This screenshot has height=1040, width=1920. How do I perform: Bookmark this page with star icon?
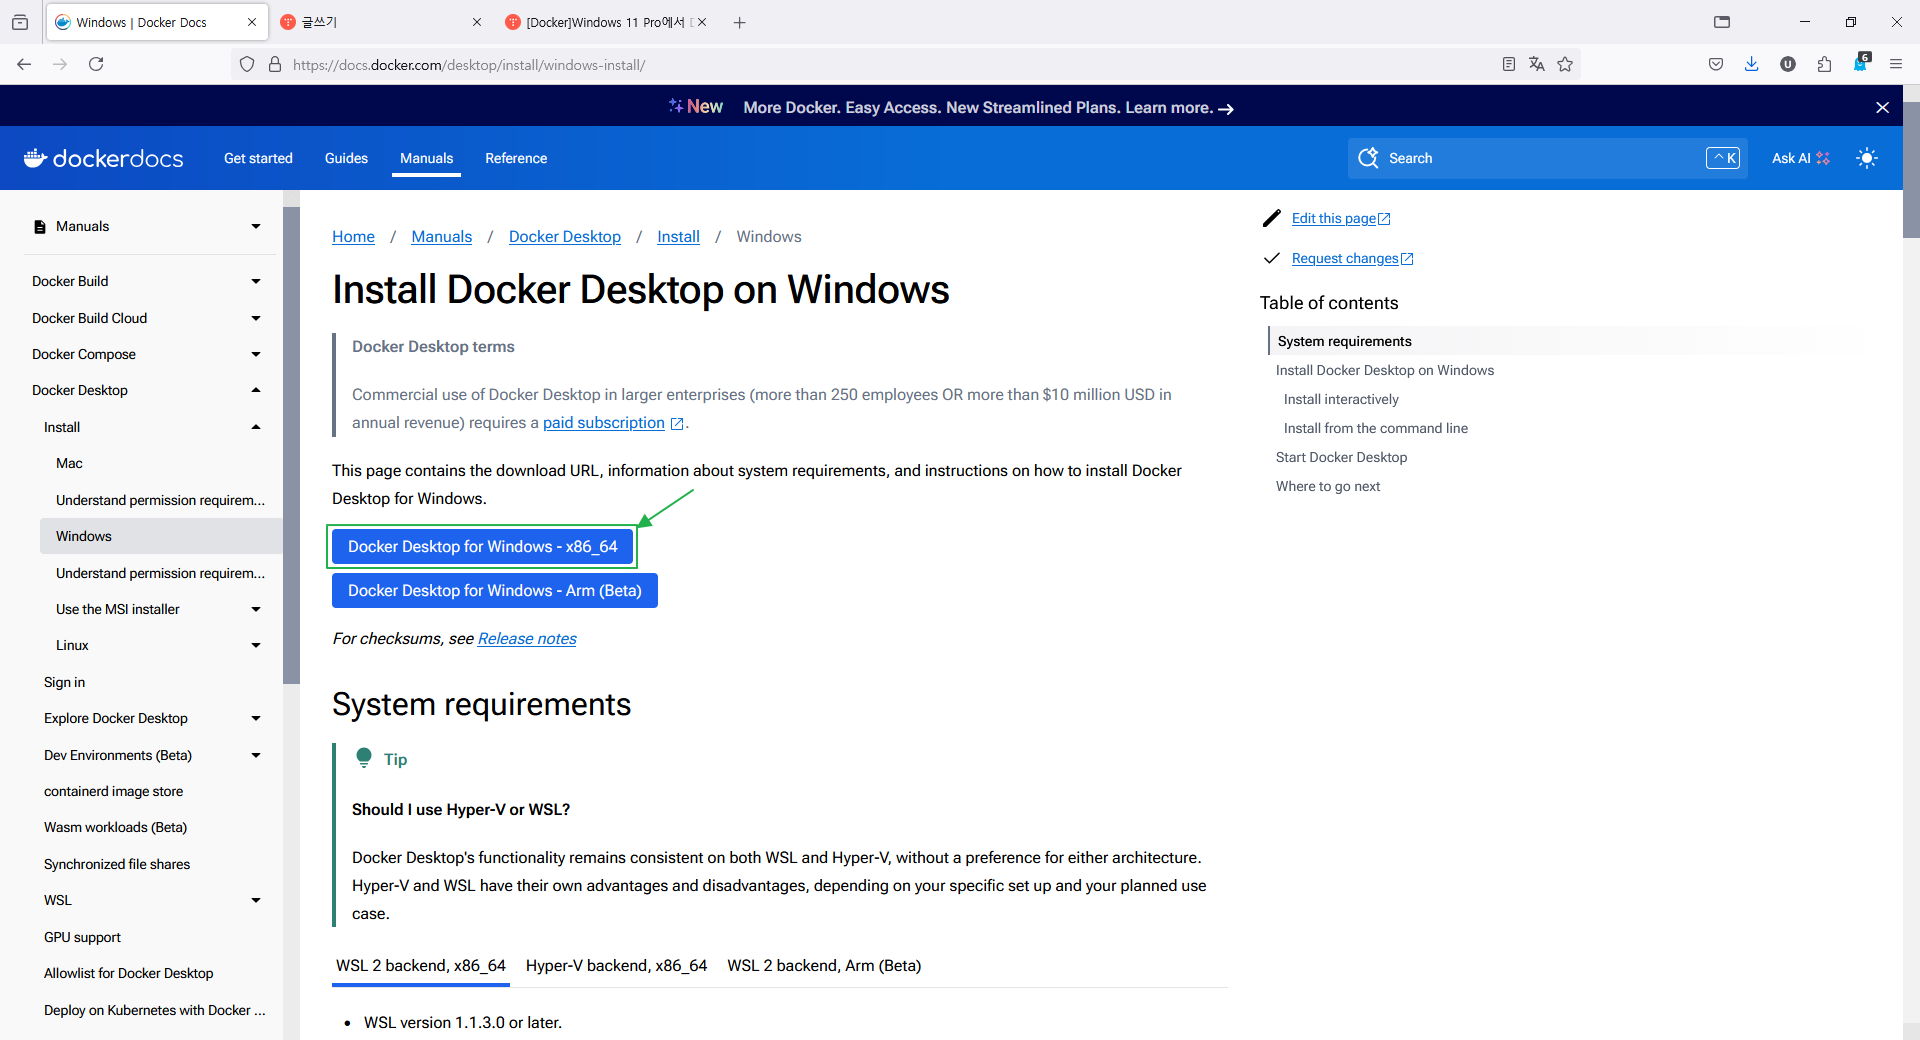click(x=1565, y=64)
